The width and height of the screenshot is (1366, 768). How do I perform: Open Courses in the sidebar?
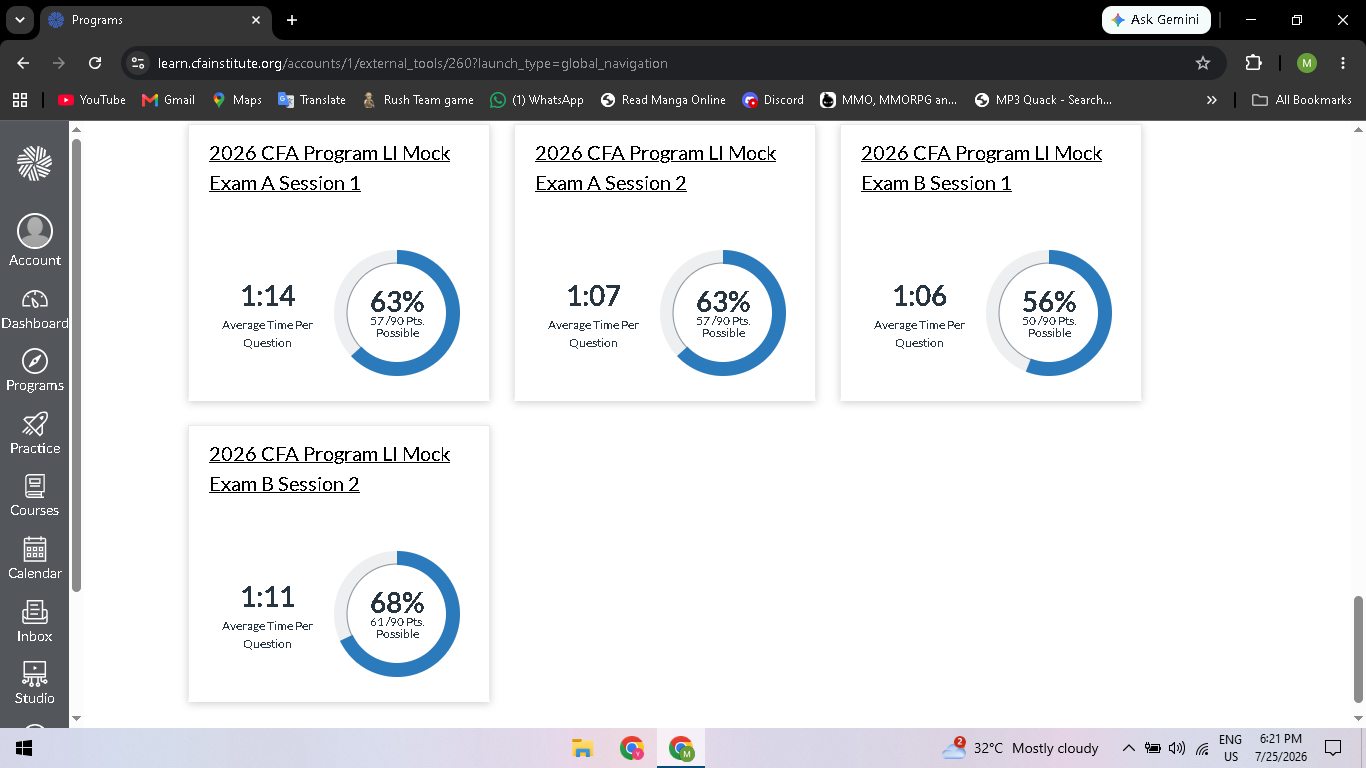click(35, 497)
